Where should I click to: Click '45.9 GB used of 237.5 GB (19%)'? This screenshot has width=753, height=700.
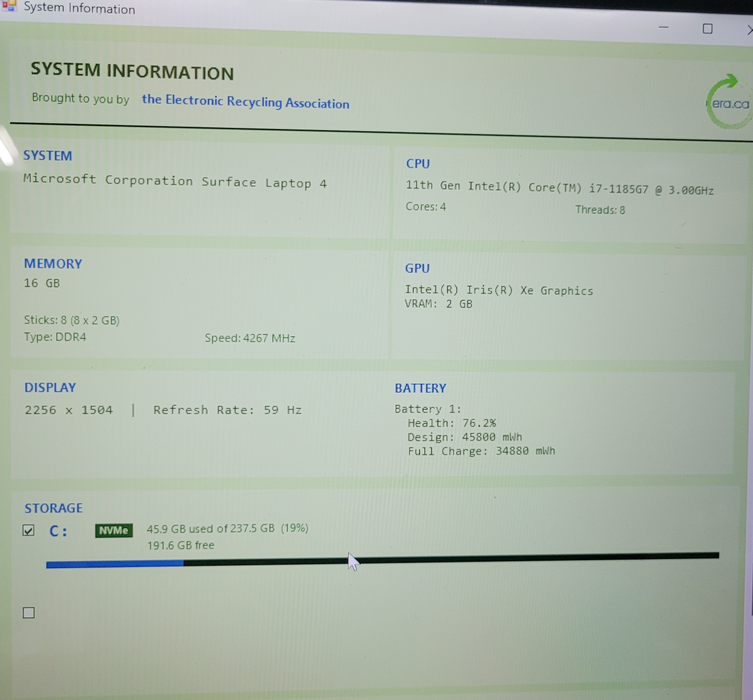[227, 529]
